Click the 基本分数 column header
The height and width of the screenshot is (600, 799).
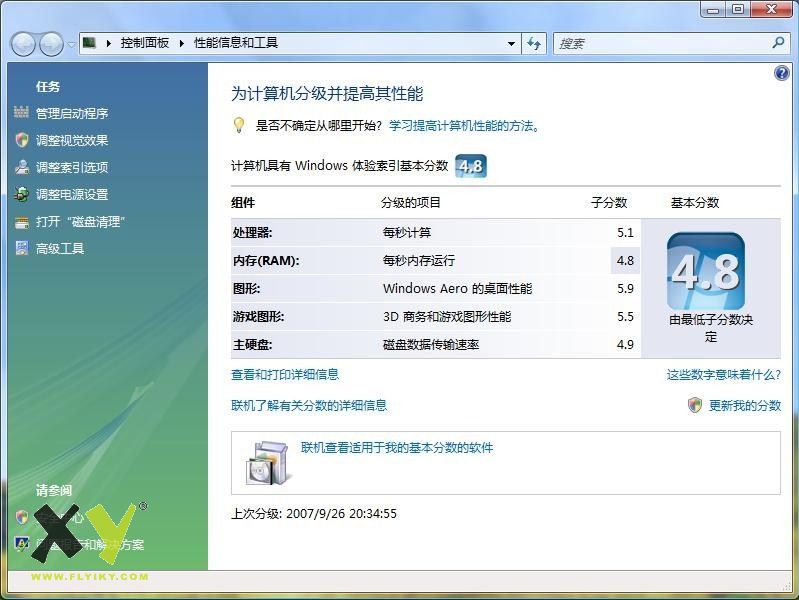[x=695, y=203]
